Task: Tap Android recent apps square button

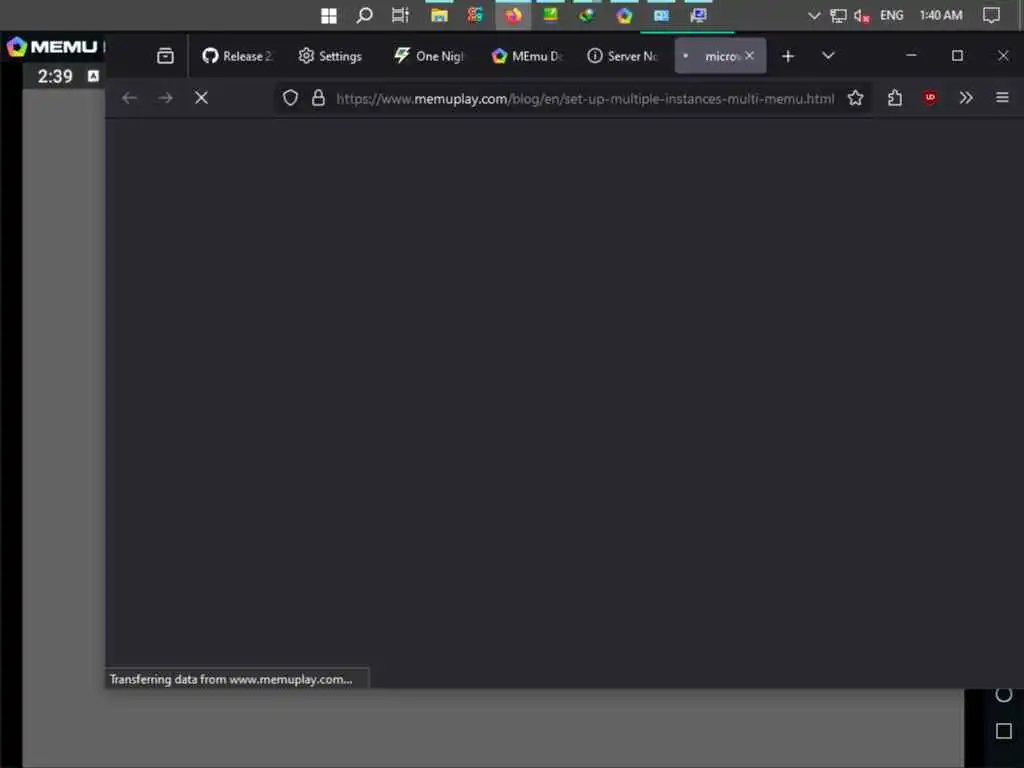Action: pos(1004,731)
